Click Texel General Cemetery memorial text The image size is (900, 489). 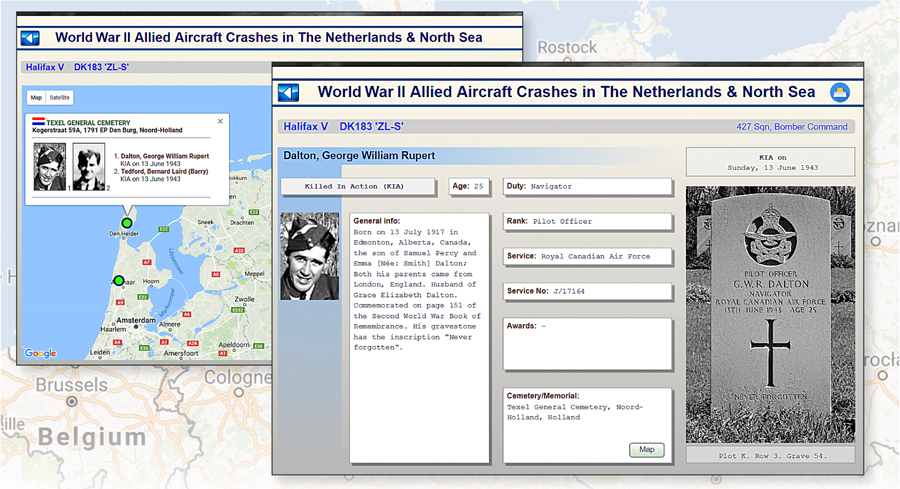tap(575, 412)
